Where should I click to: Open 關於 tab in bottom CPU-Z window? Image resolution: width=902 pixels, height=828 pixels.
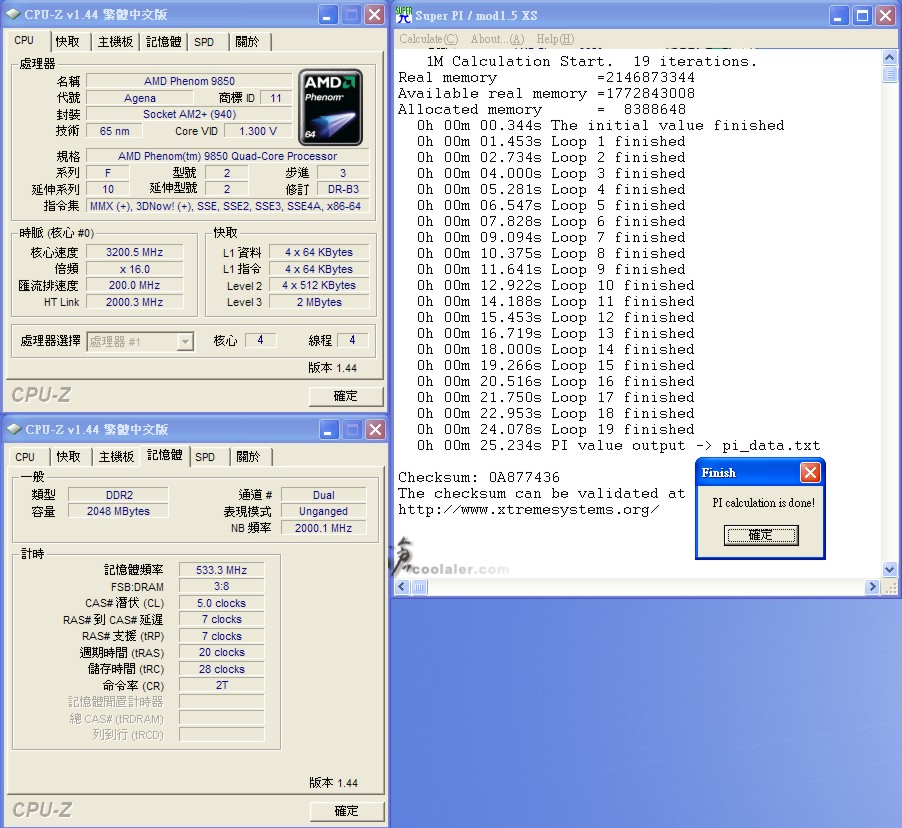248,457
